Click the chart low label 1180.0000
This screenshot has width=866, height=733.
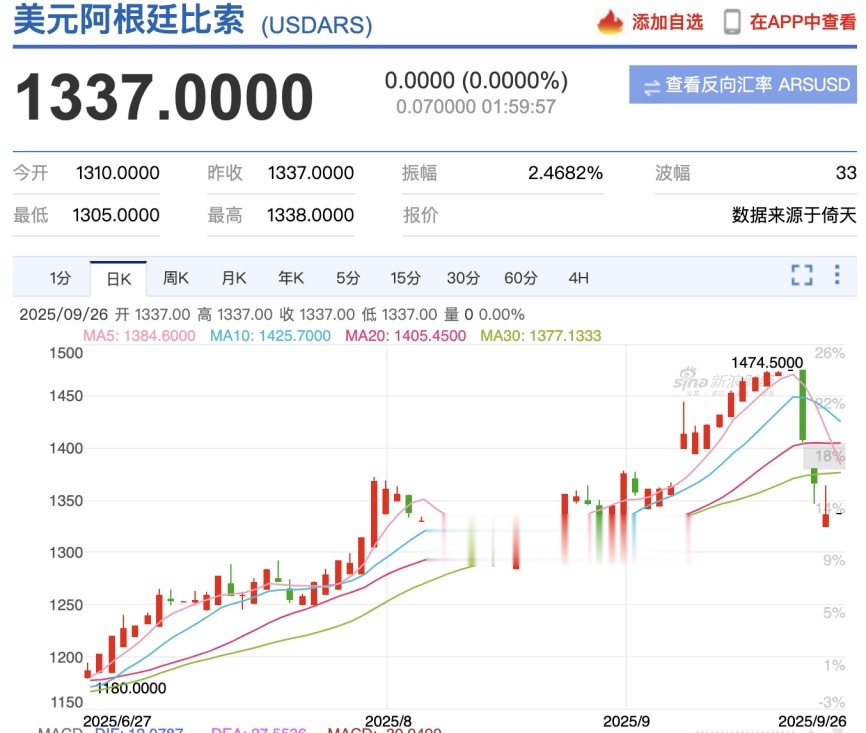click(x=131, y=688)
